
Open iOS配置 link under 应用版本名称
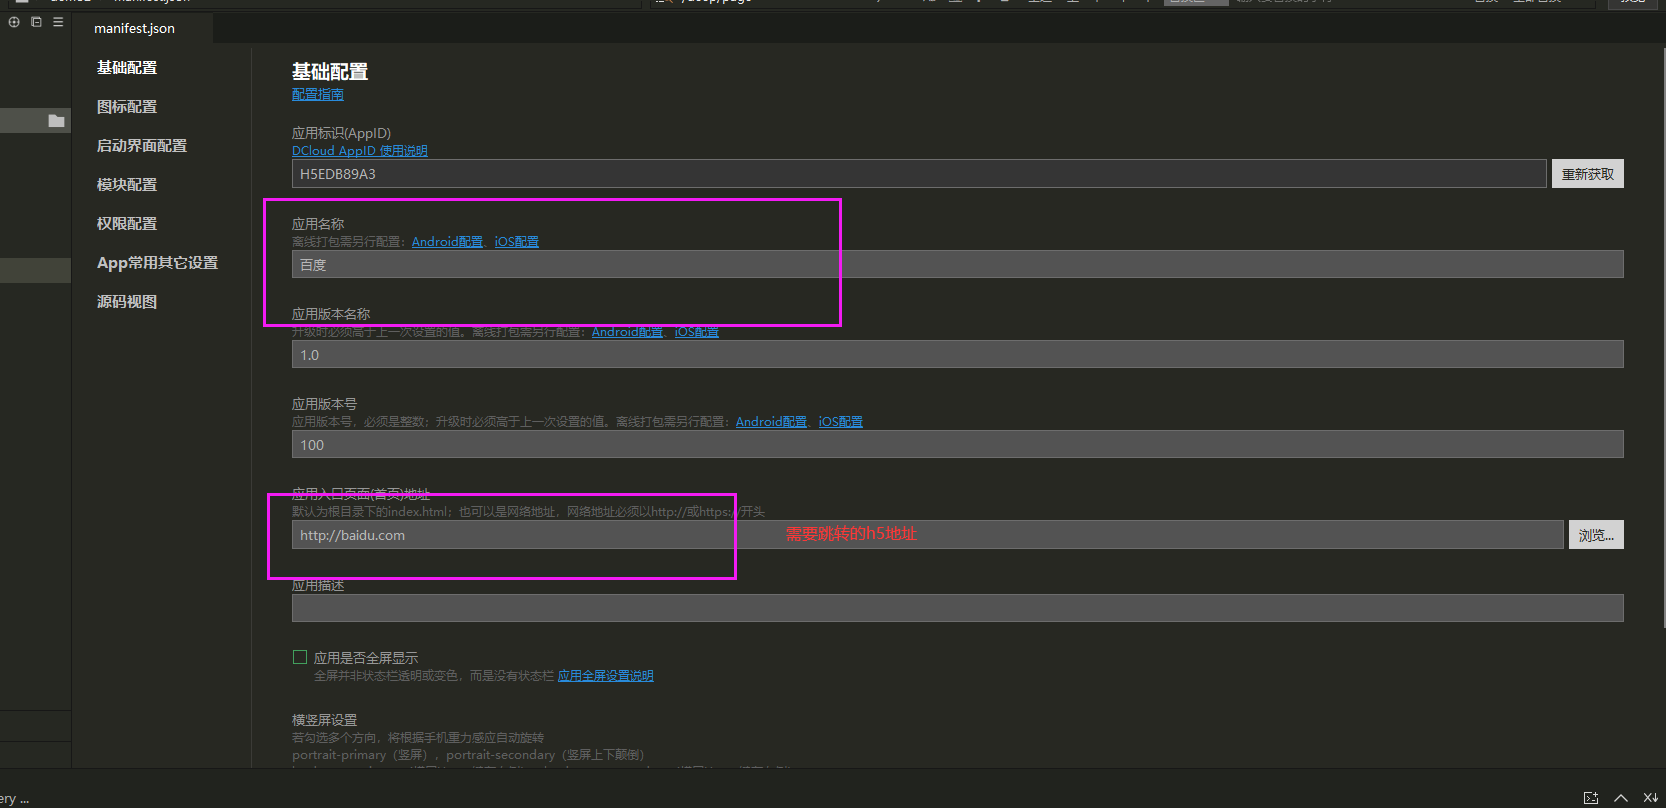pyautogui.click(x=697, y=332)
